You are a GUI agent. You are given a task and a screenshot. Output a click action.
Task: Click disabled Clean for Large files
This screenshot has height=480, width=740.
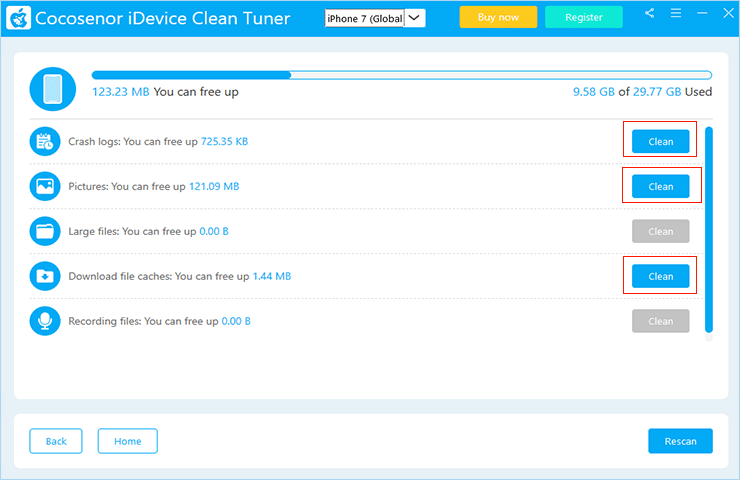click(x=661, y=231)
